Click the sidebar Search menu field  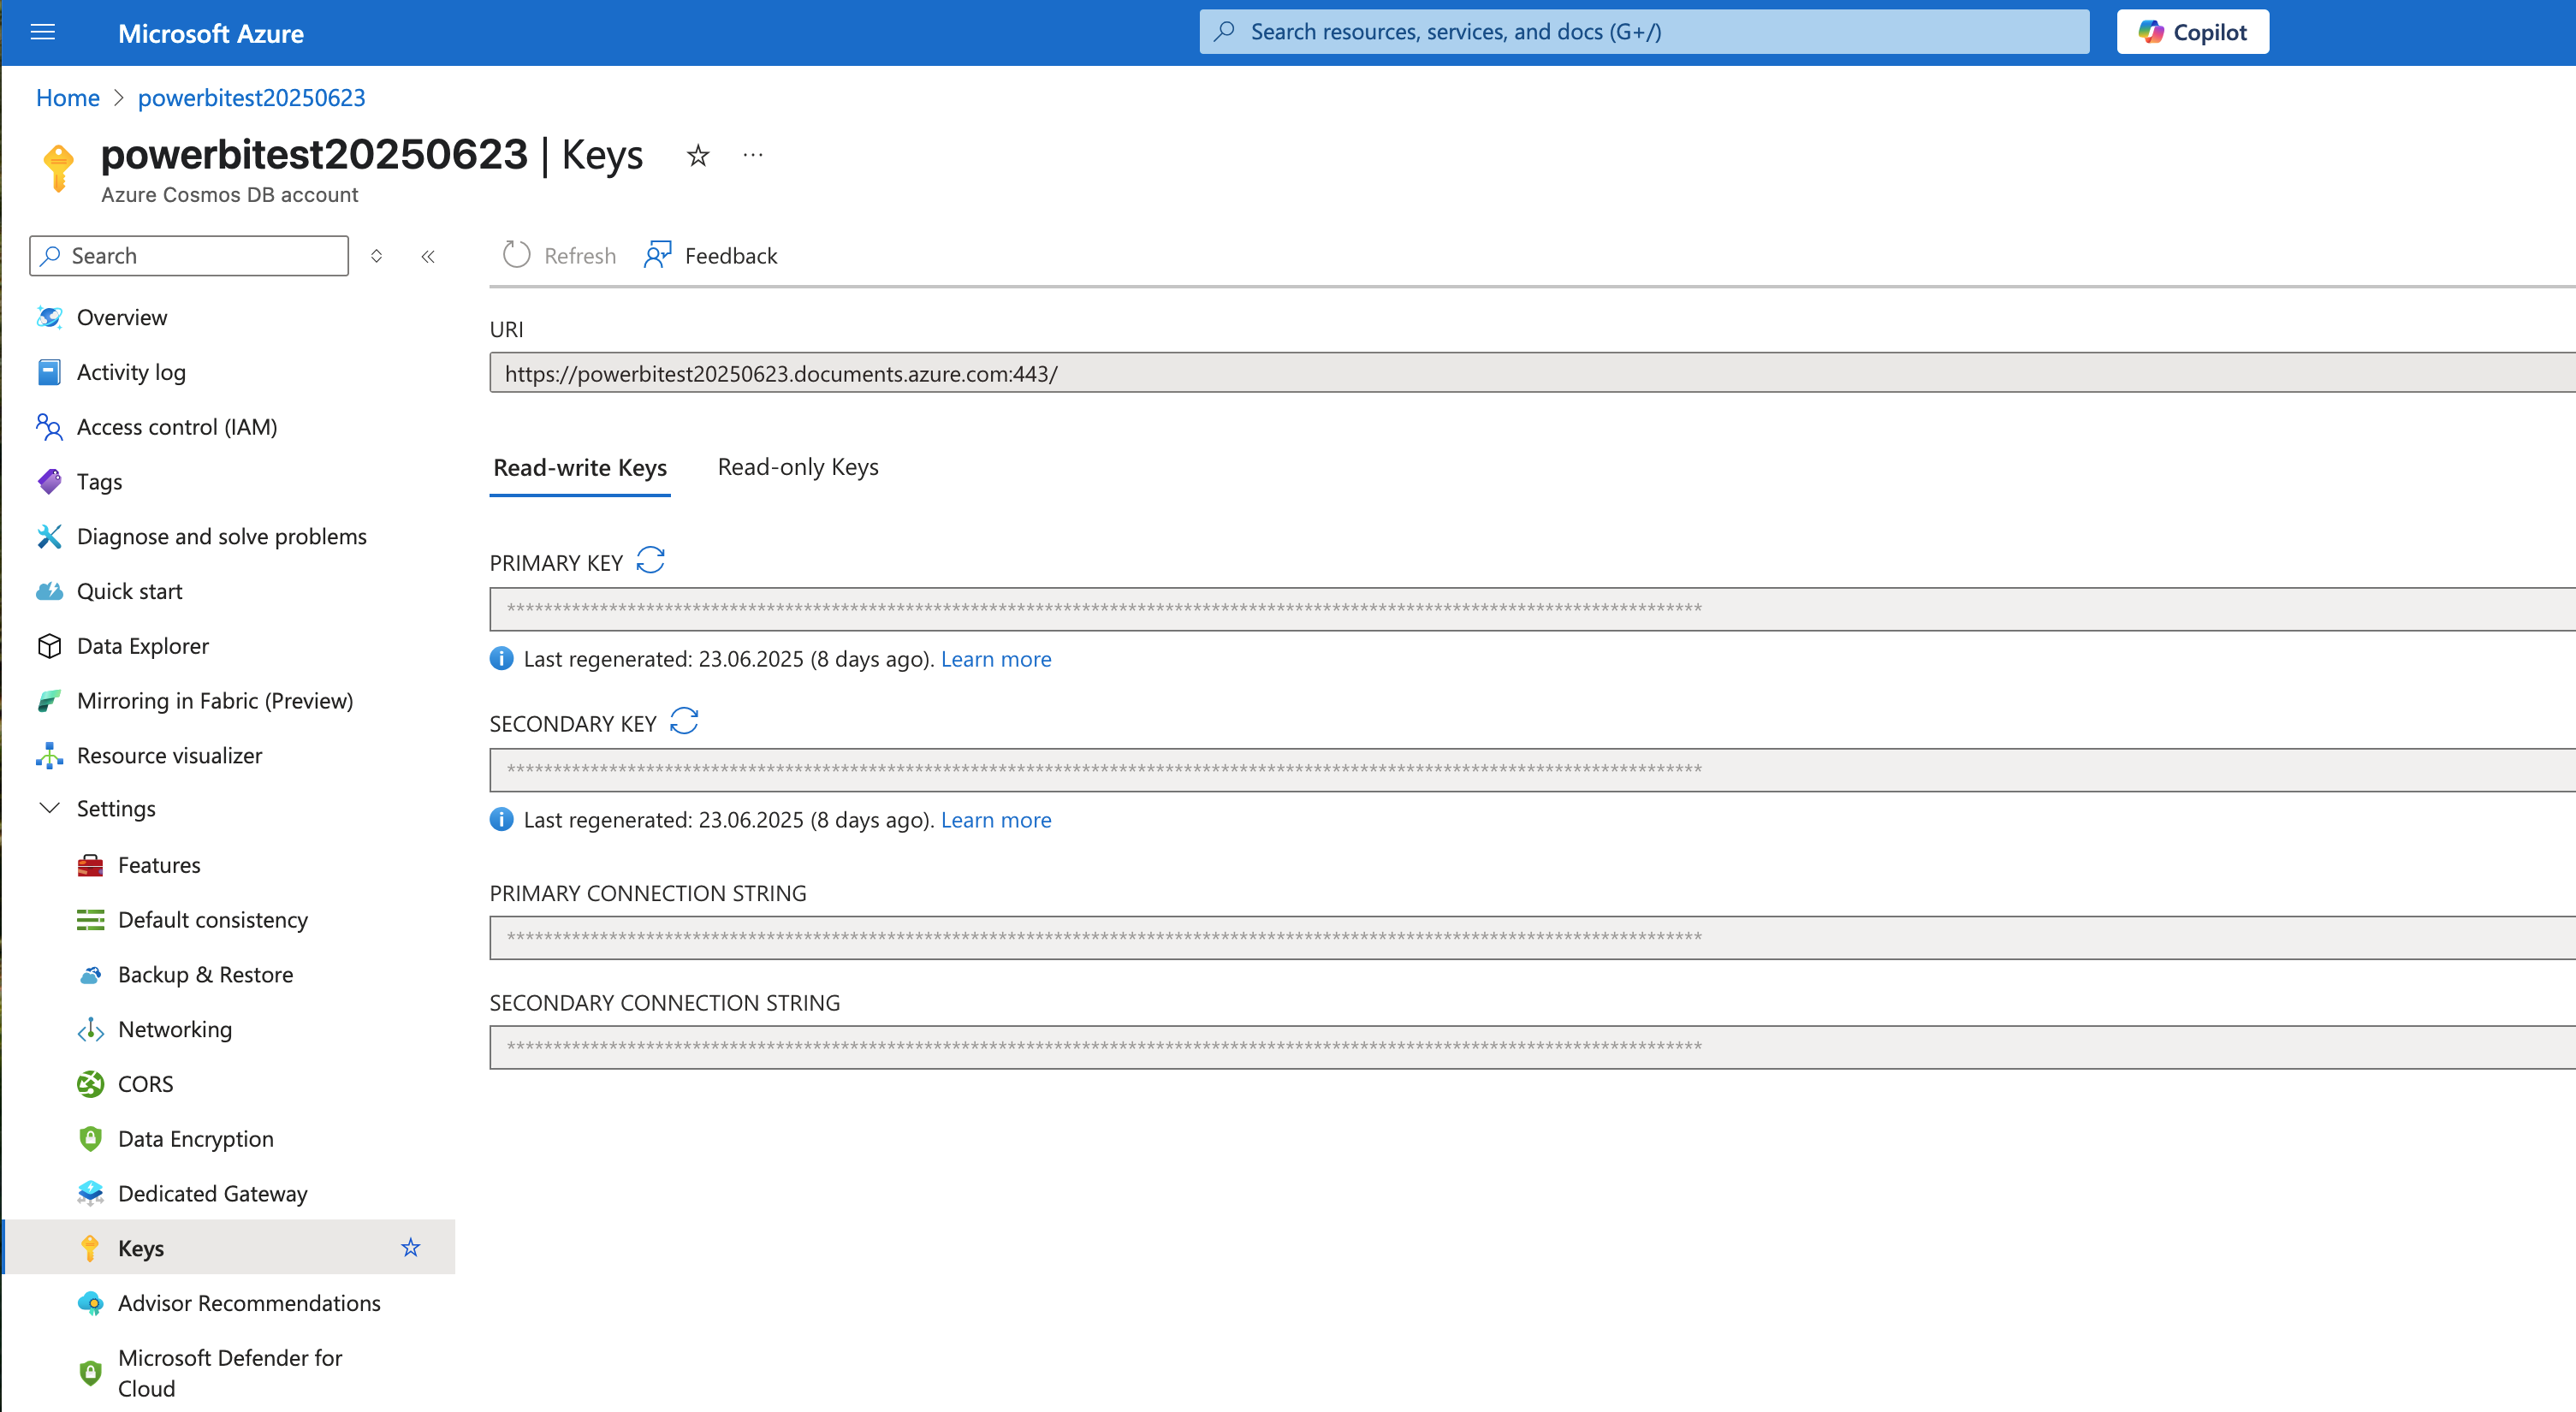(189, 256)
